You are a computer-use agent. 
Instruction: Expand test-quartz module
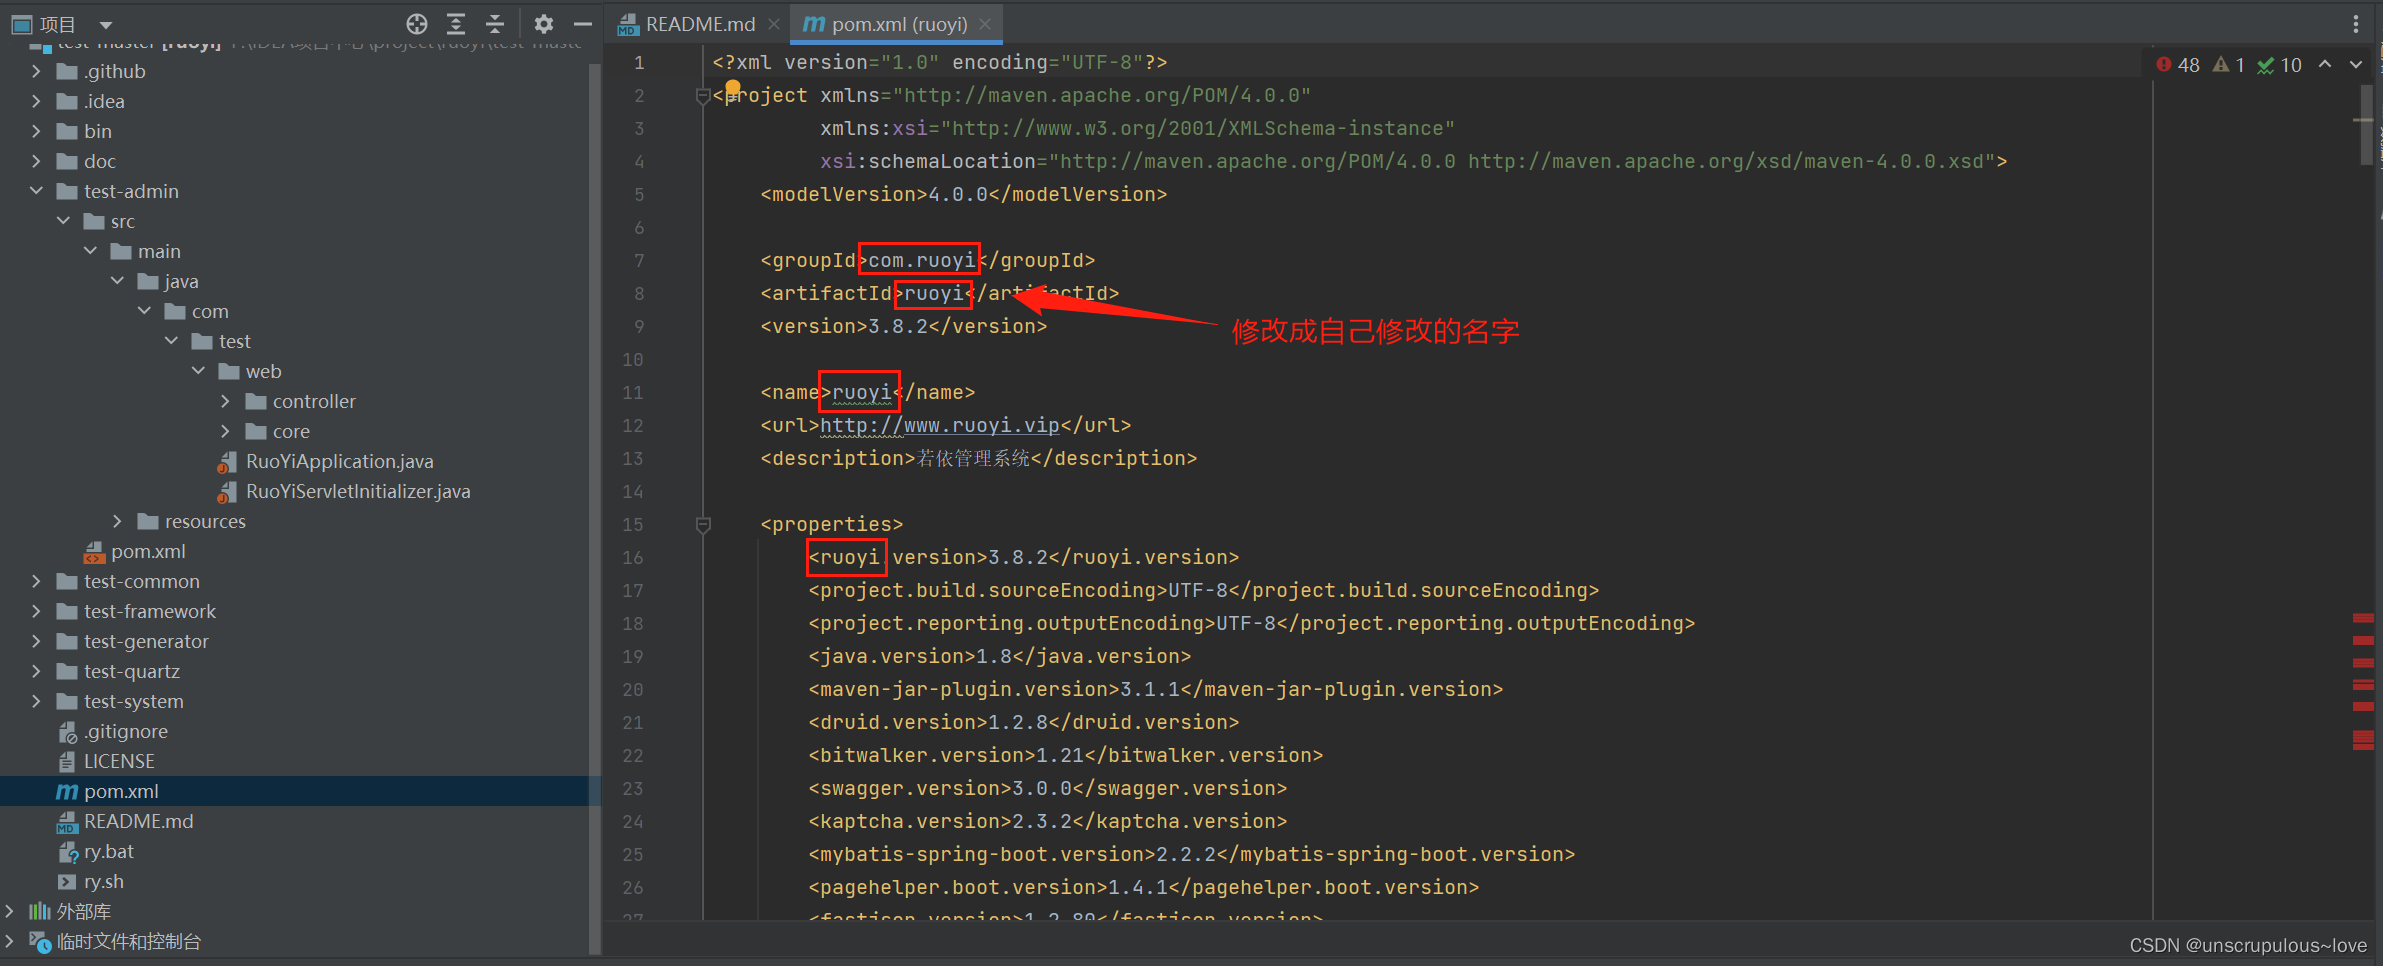click(x=37, y=671)
